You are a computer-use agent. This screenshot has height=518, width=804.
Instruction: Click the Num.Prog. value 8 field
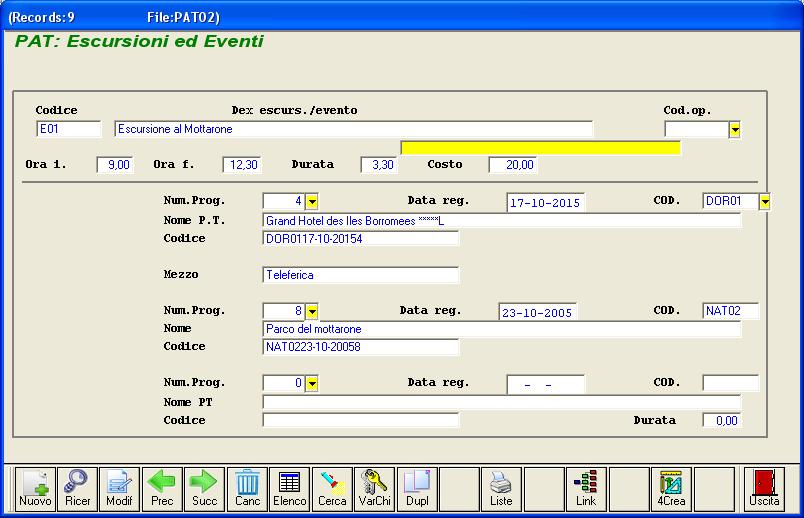pyautogui.click(x=284, y=311)
